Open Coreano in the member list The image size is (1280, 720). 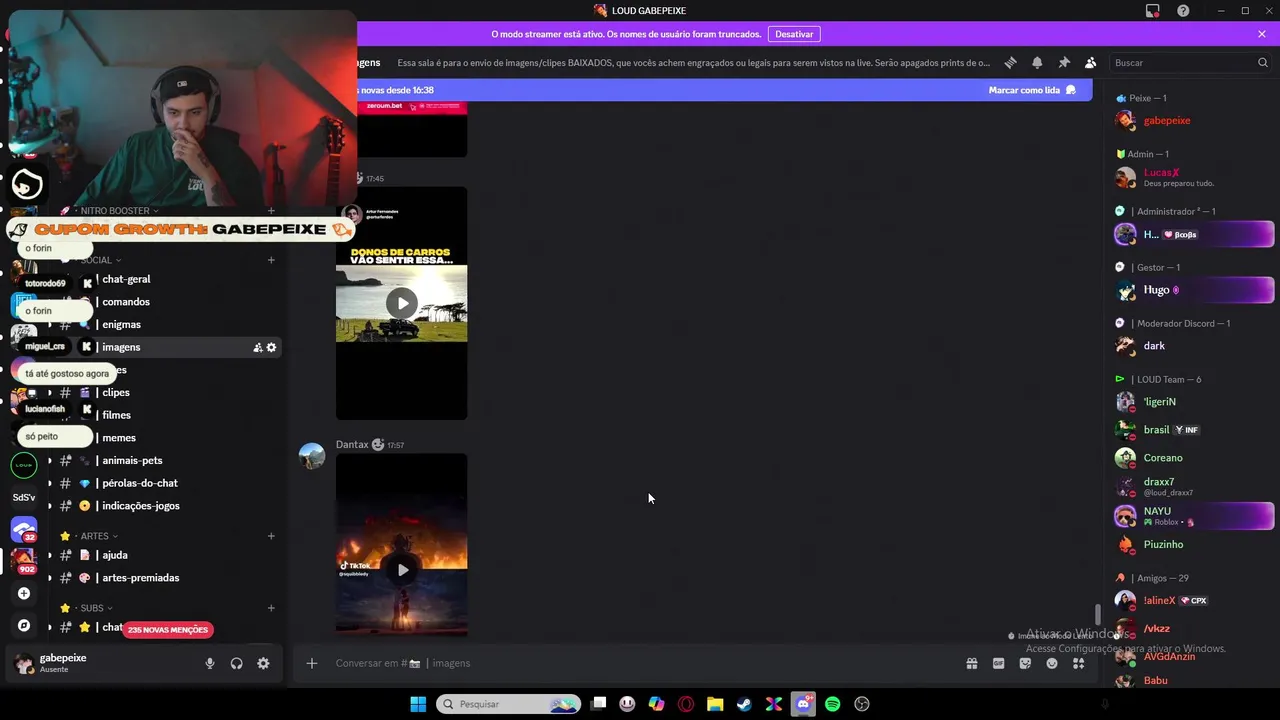1192,458
